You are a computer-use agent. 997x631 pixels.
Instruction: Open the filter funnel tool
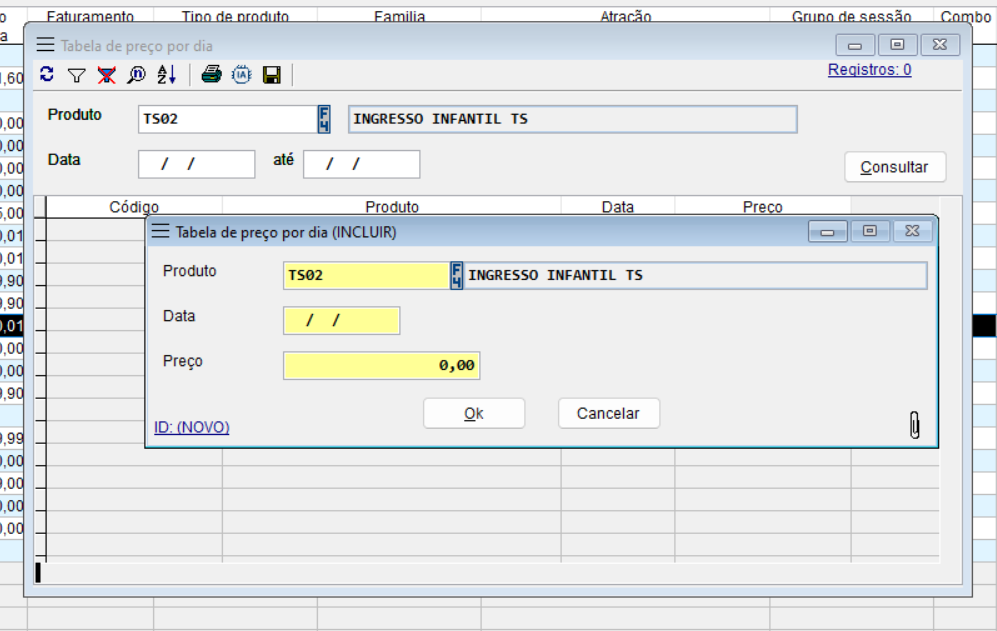pos(76,75)
